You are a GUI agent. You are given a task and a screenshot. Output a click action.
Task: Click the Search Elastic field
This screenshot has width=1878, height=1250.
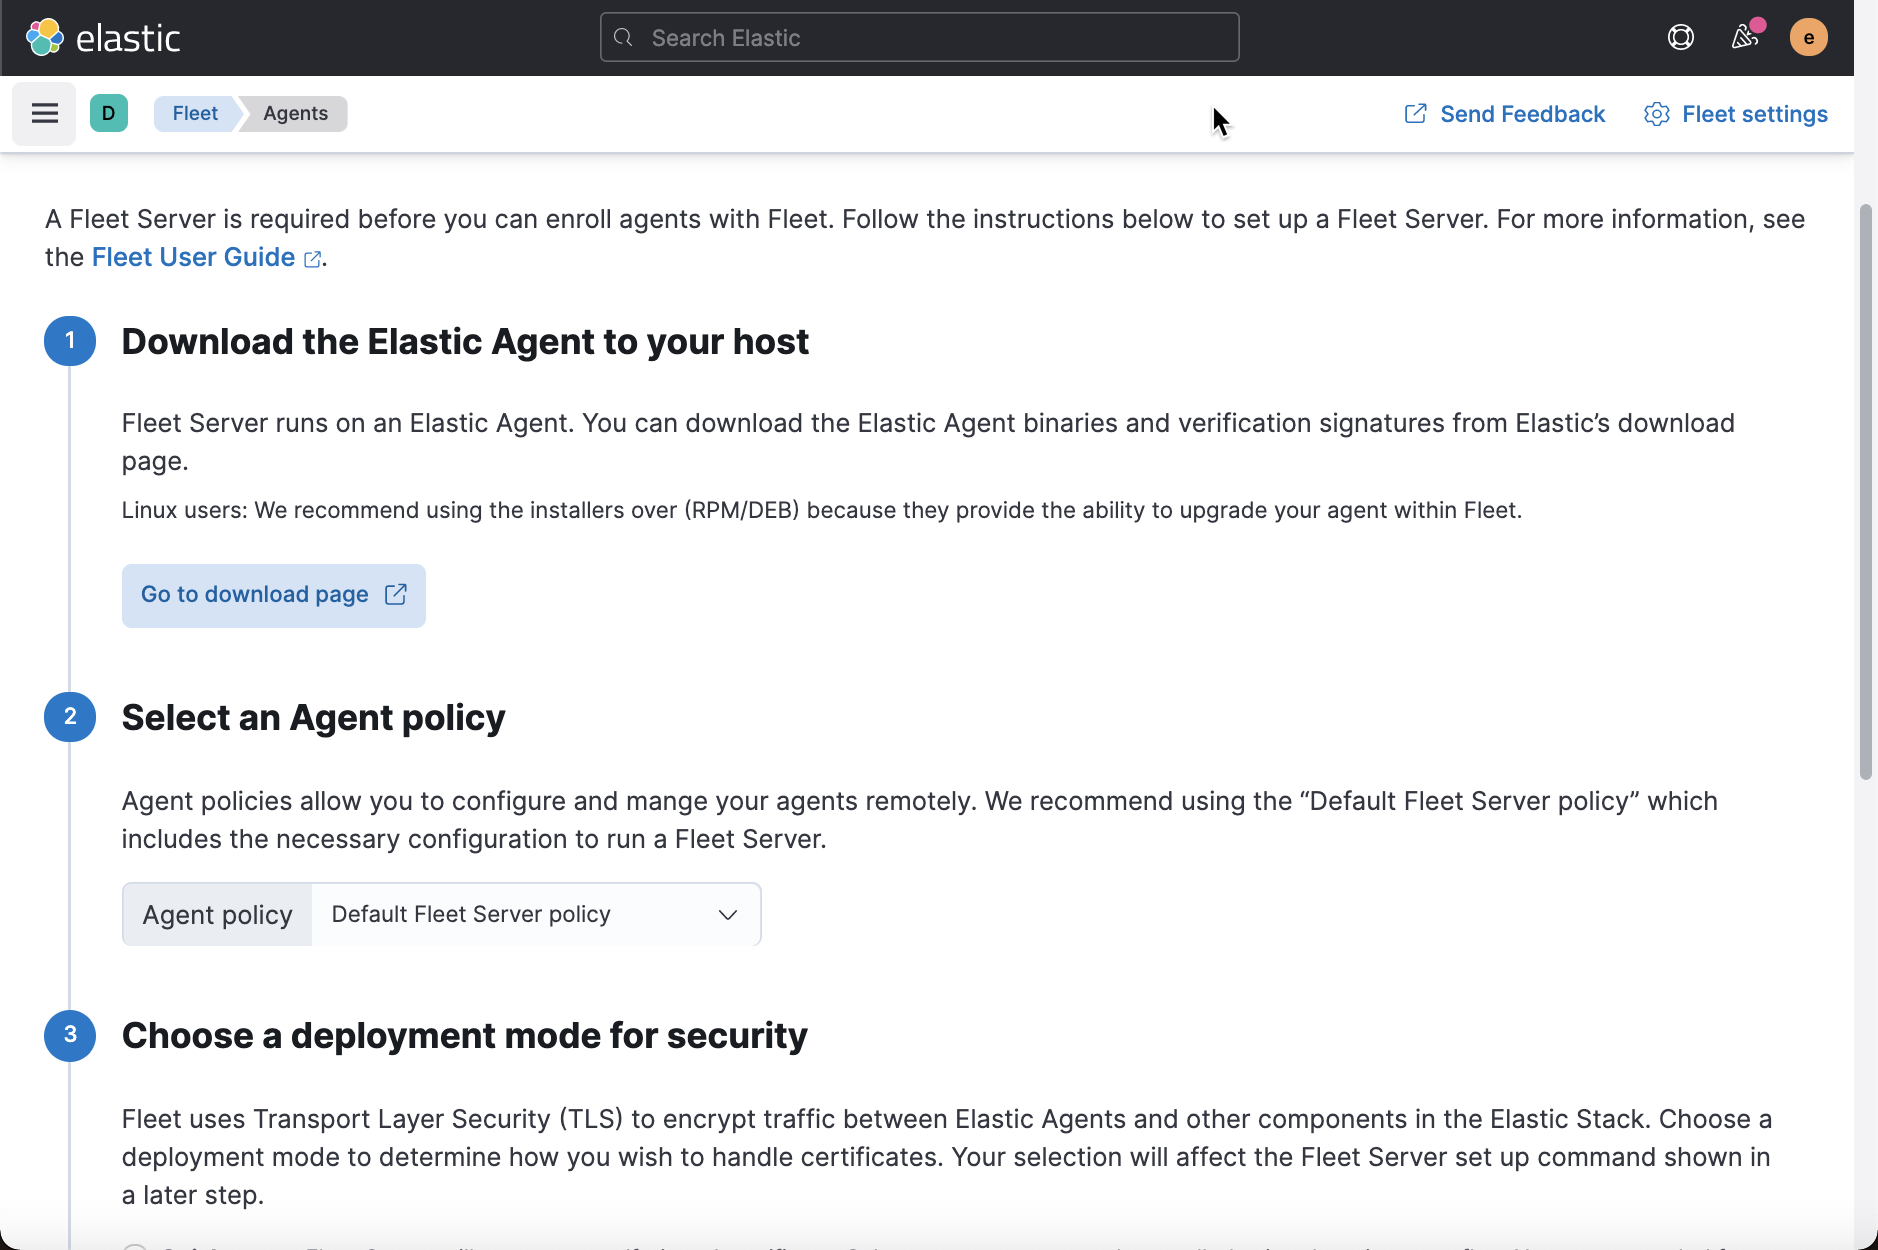tap(918, 37)
